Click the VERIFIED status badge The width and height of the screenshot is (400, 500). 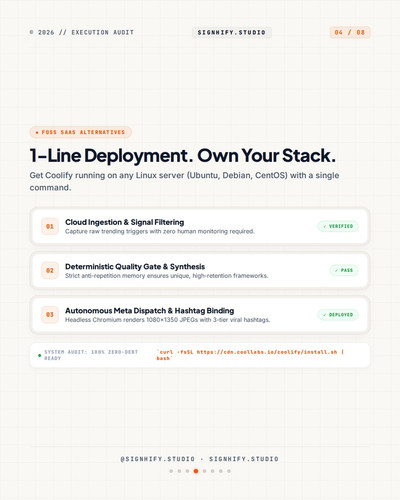(x=338, y=226)
